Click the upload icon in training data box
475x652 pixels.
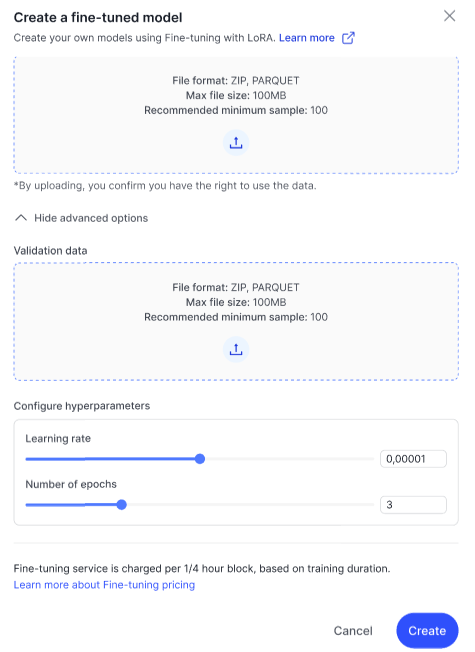[236, 143]
